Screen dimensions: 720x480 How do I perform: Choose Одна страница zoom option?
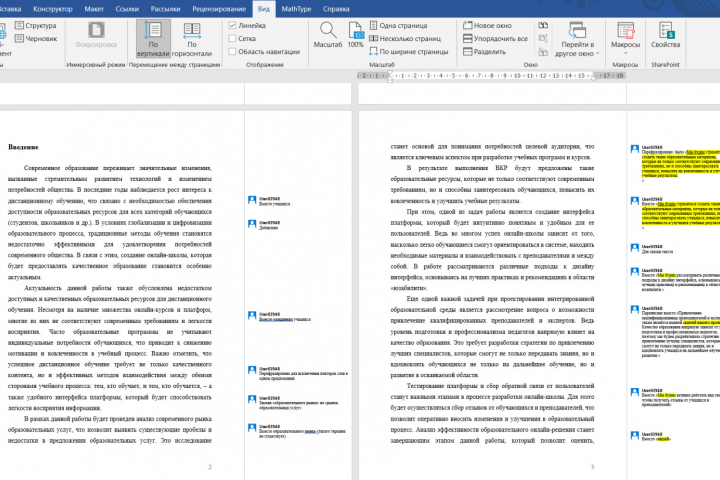coord(399,26)
